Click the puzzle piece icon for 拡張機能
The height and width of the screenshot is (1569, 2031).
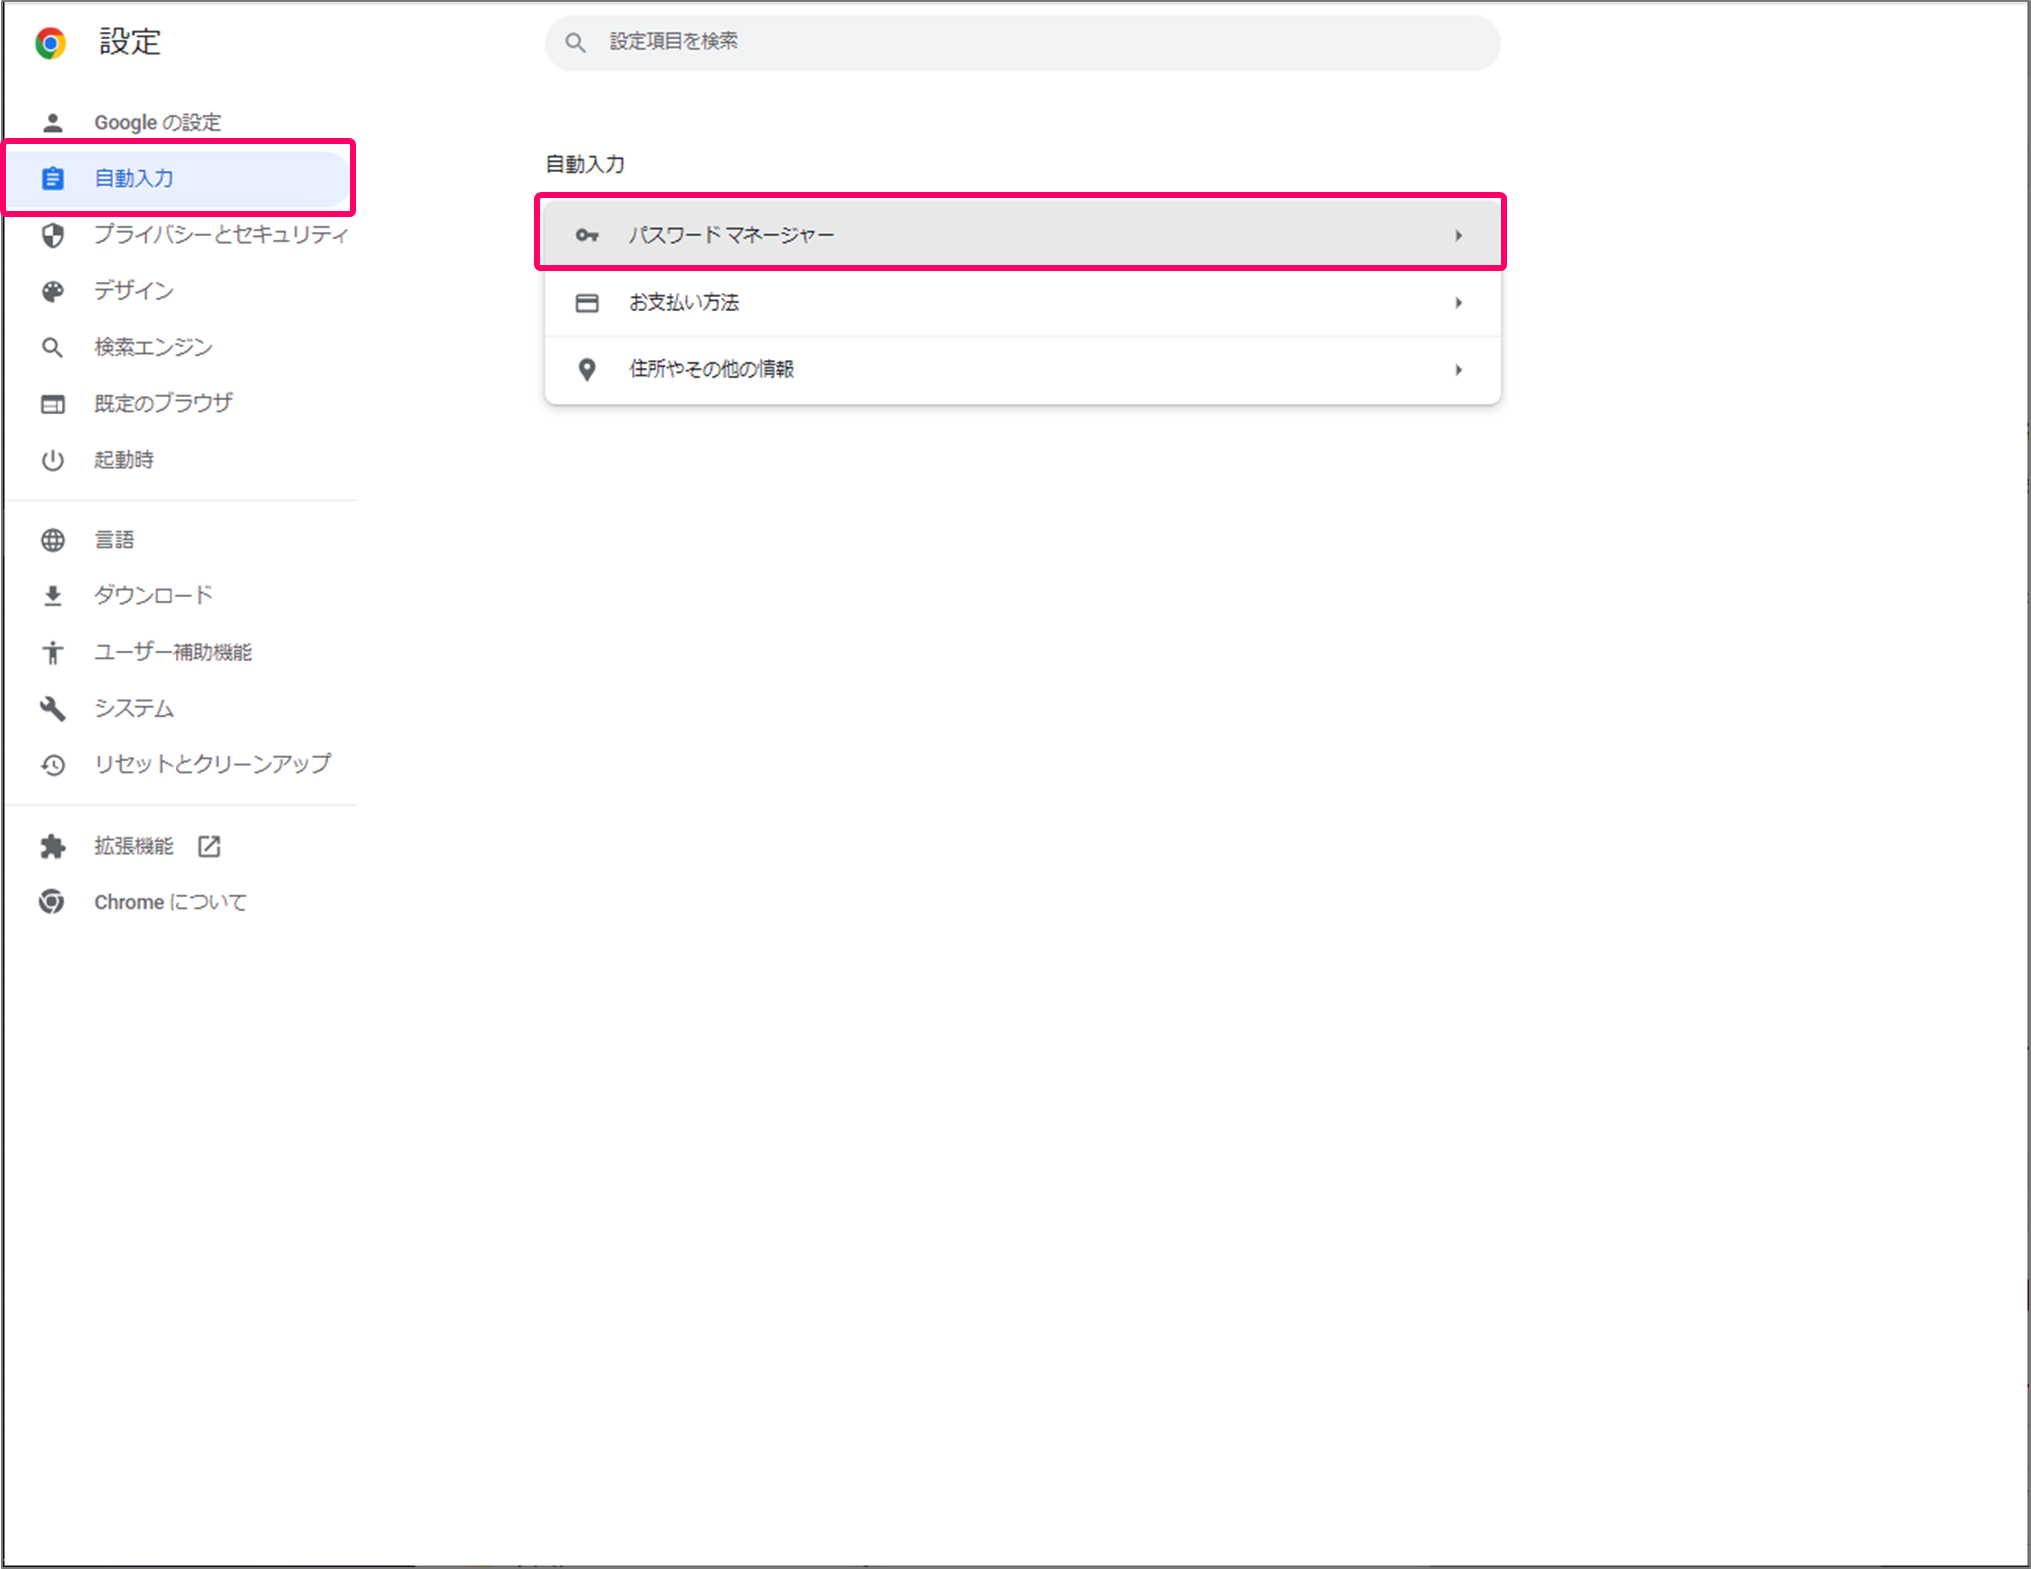point(53,846)
